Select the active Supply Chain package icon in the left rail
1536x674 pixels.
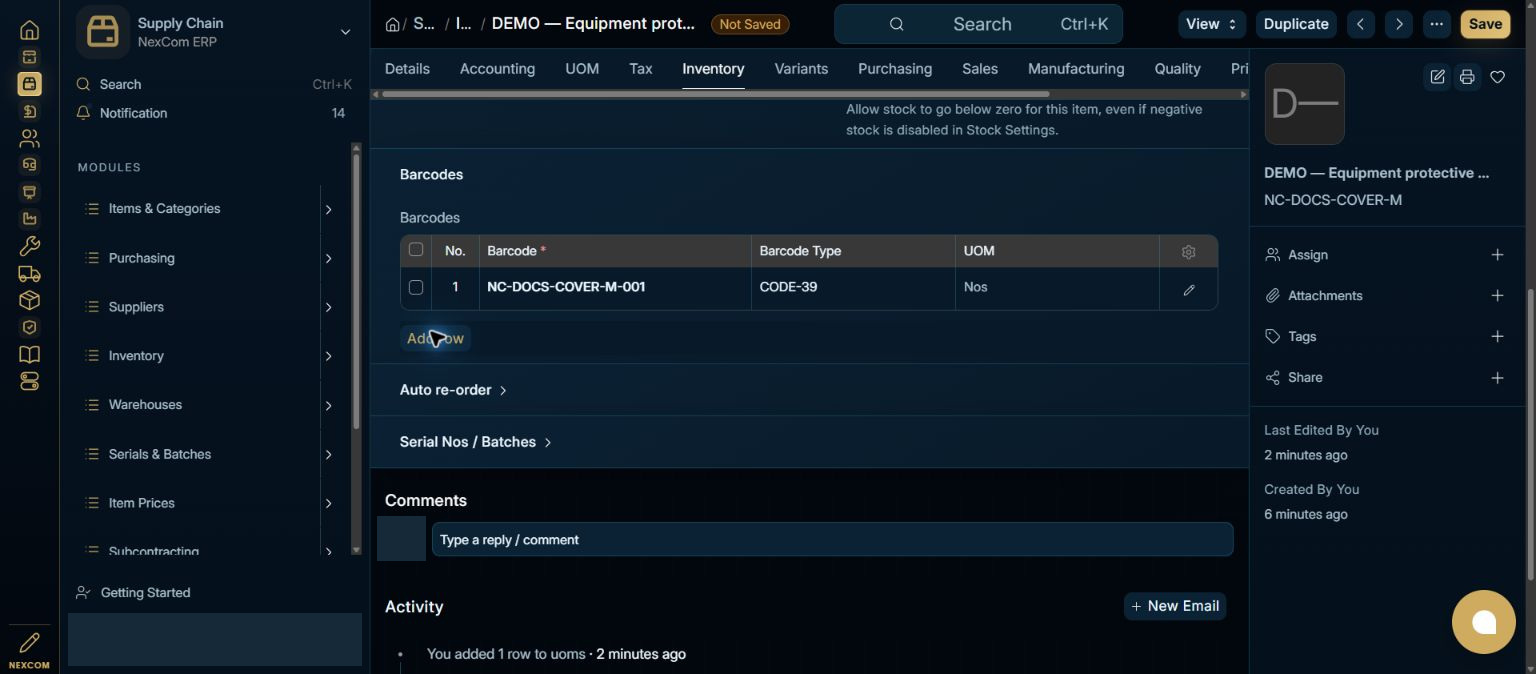[29, 84]
